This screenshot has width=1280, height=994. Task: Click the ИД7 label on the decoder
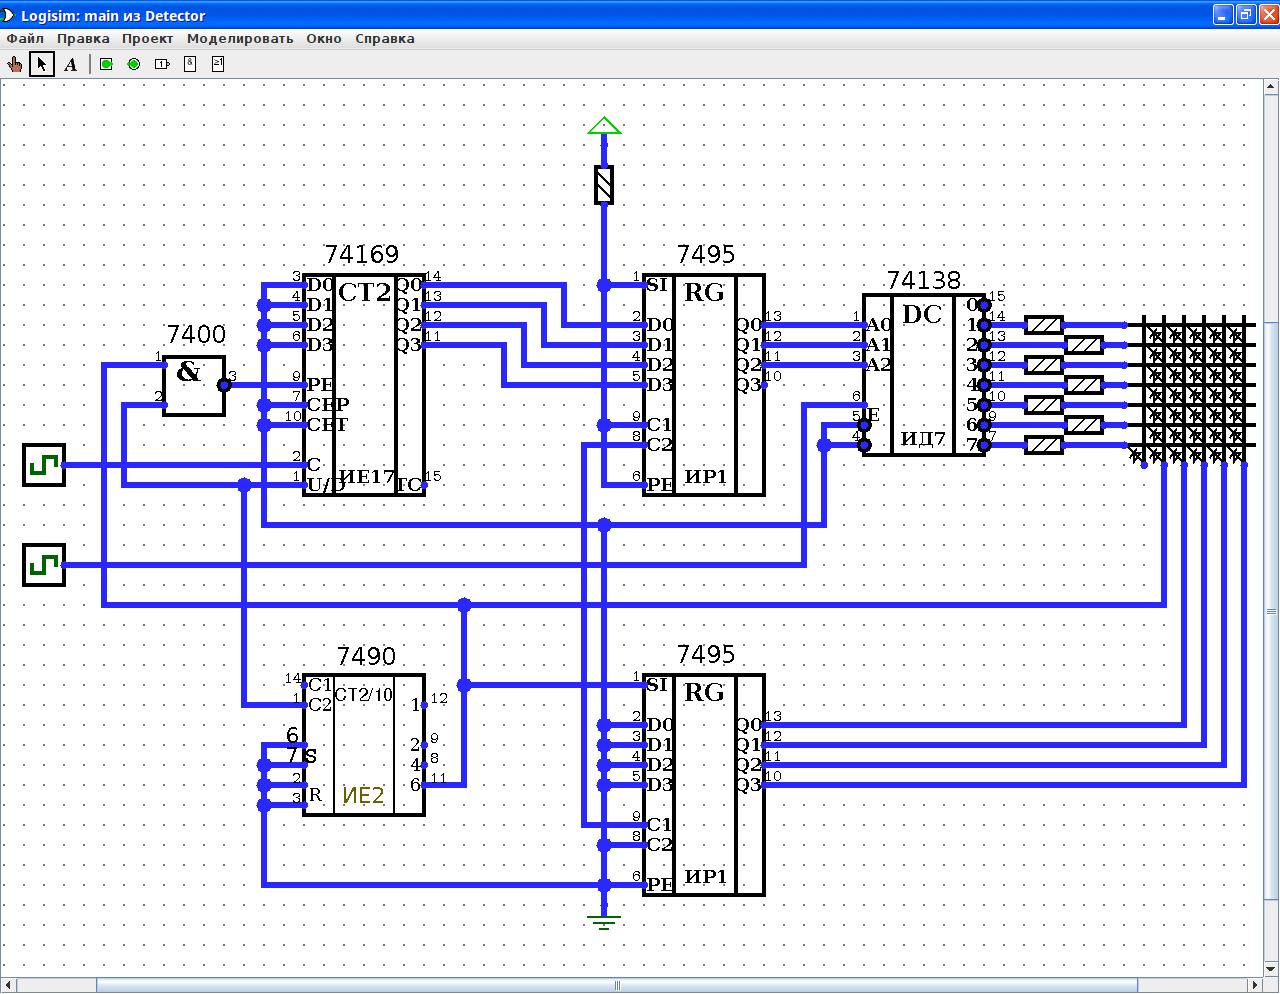[x=923, y=438]
